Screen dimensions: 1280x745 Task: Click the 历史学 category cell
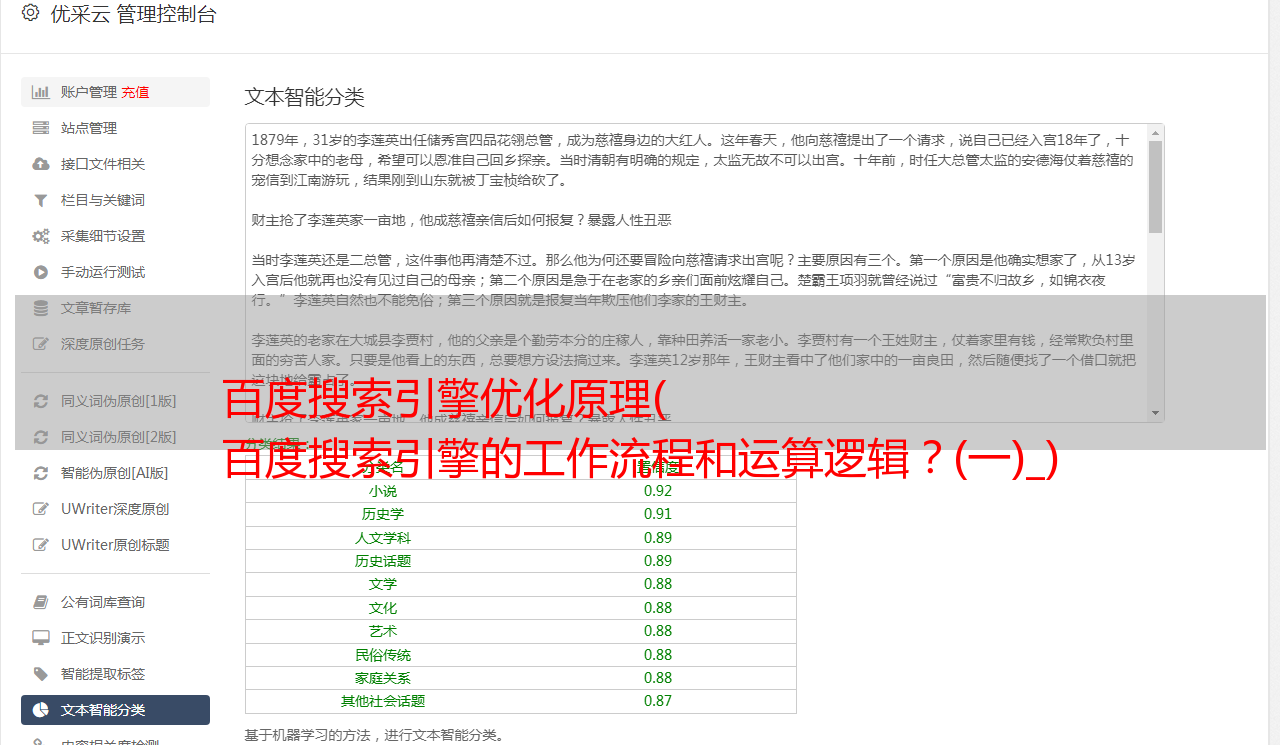point(383,514)
